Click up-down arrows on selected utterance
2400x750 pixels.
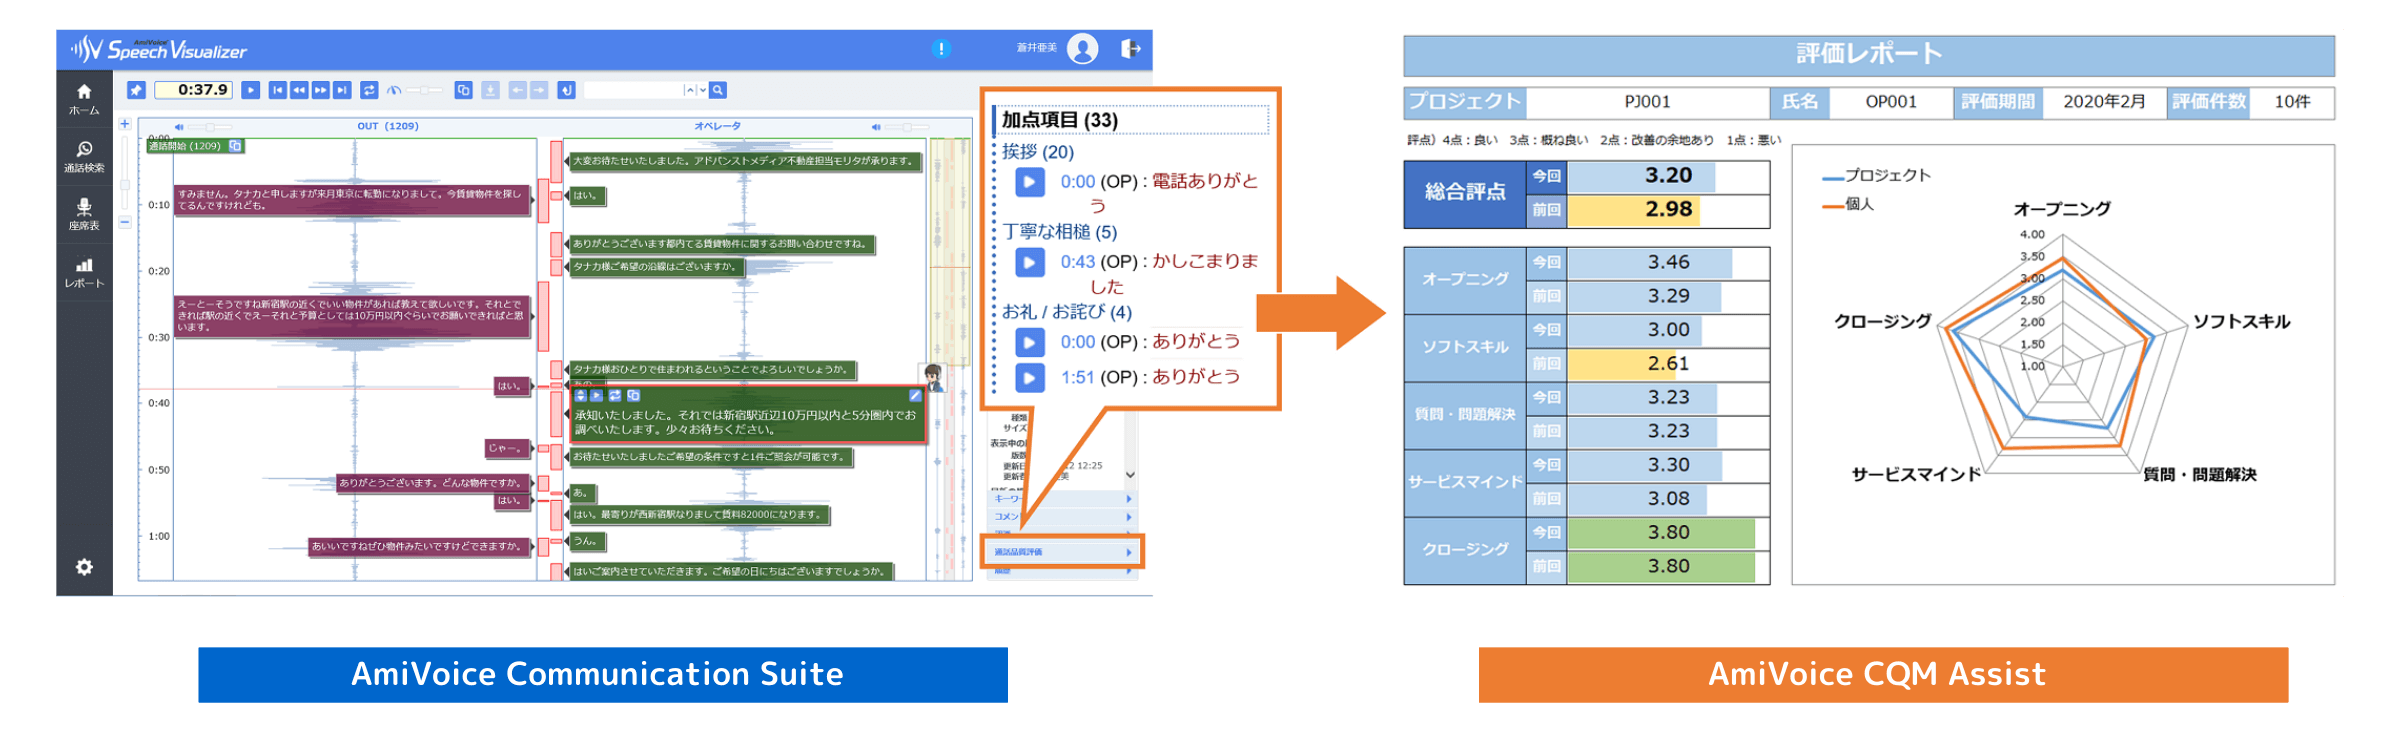tap(580, 396)
